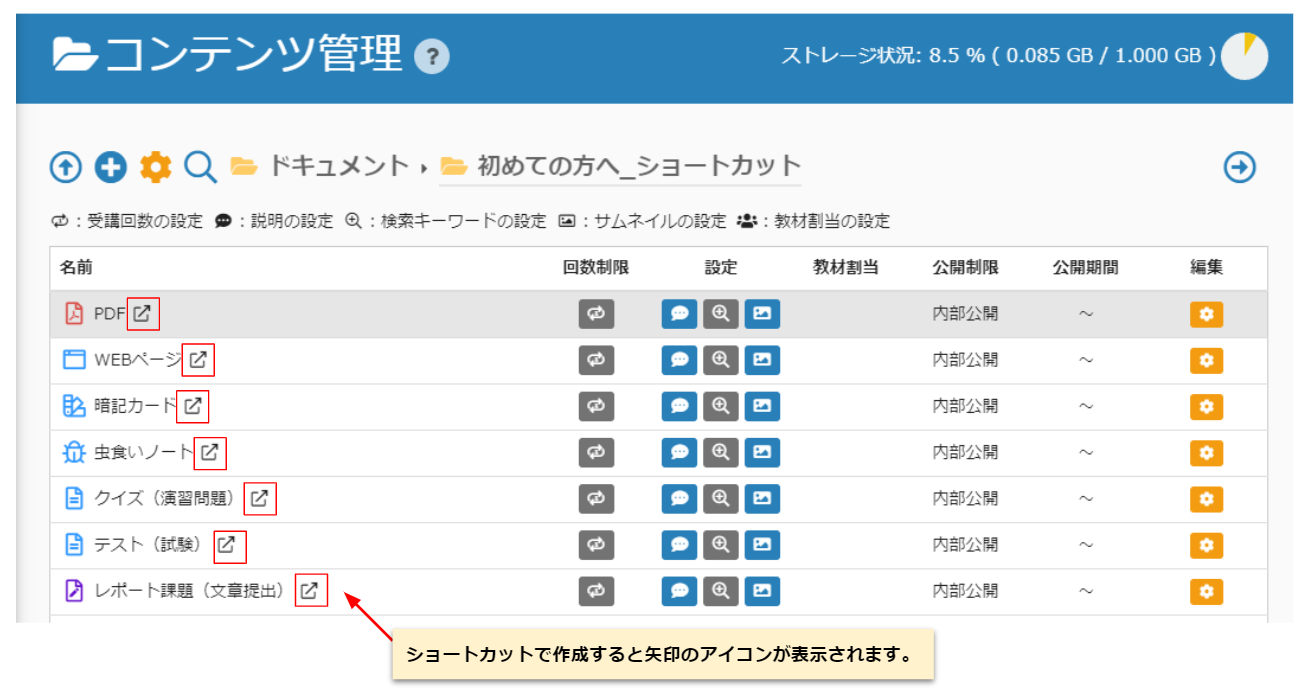The height and width of the screenshot is (691, 1308).
Task: Click the magnifier search icon
Action: [x=200, y=167]
